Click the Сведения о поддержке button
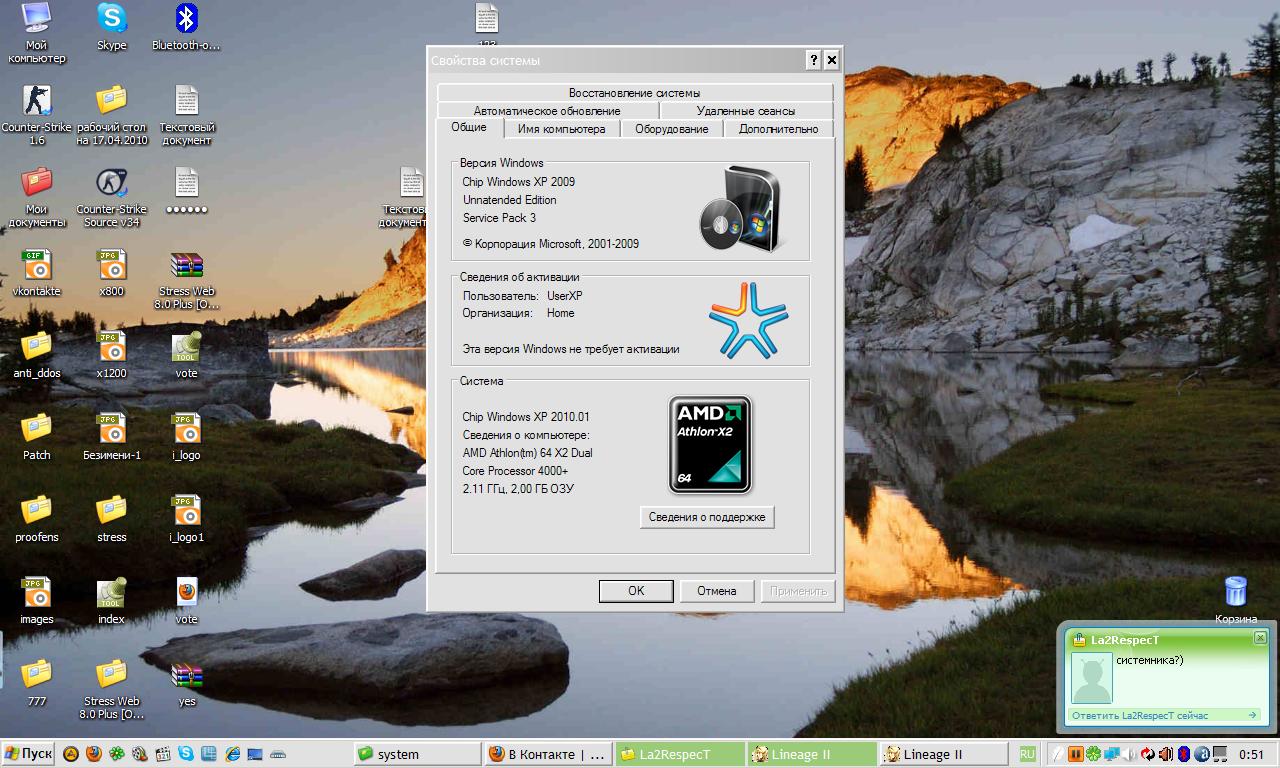Image resolution: width=1280 pixels, height=768 pixels. (707, 517)
